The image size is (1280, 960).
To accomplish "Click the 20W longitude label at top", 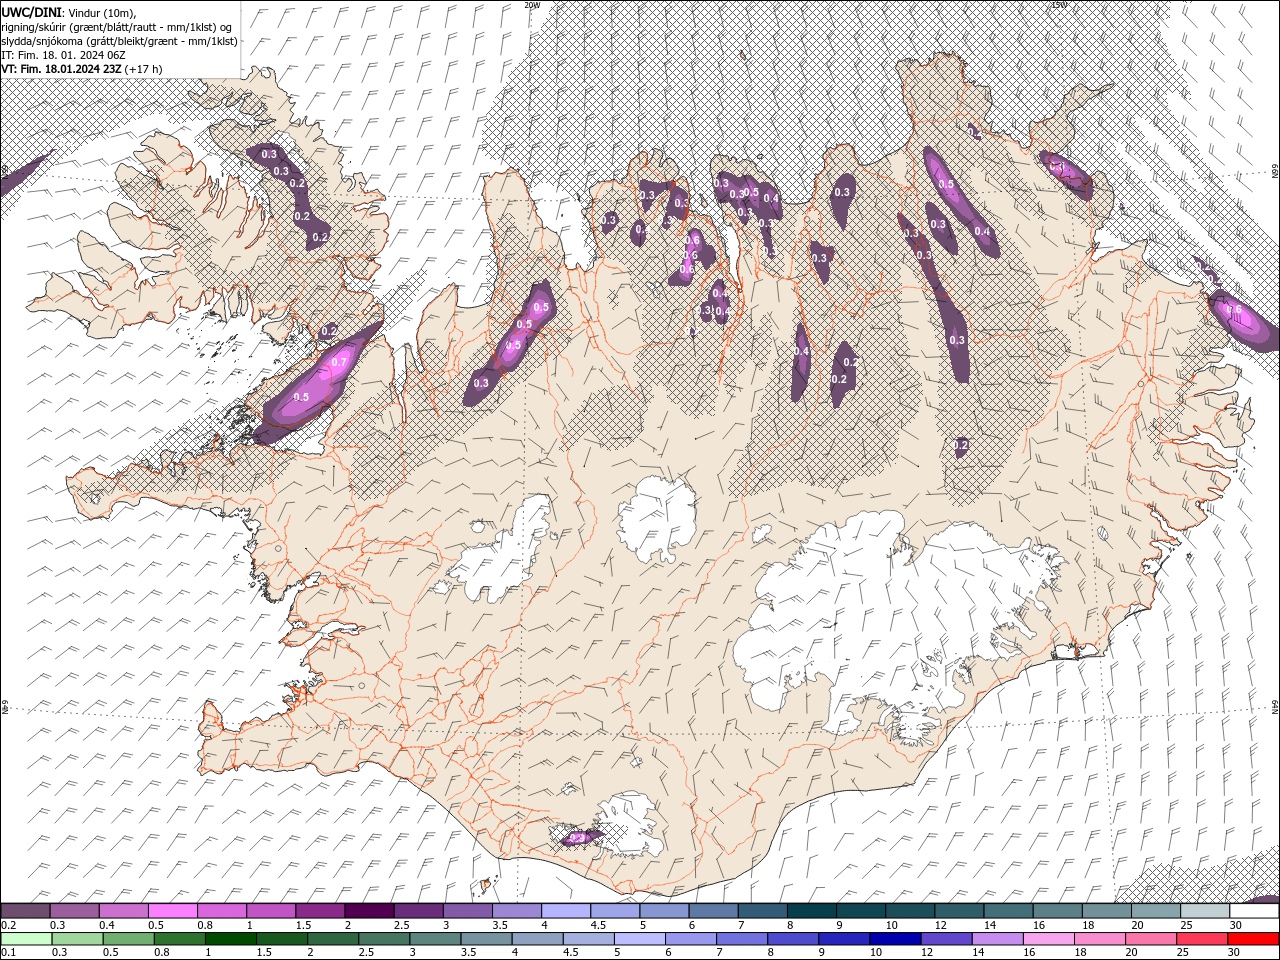I will point(532,5).
